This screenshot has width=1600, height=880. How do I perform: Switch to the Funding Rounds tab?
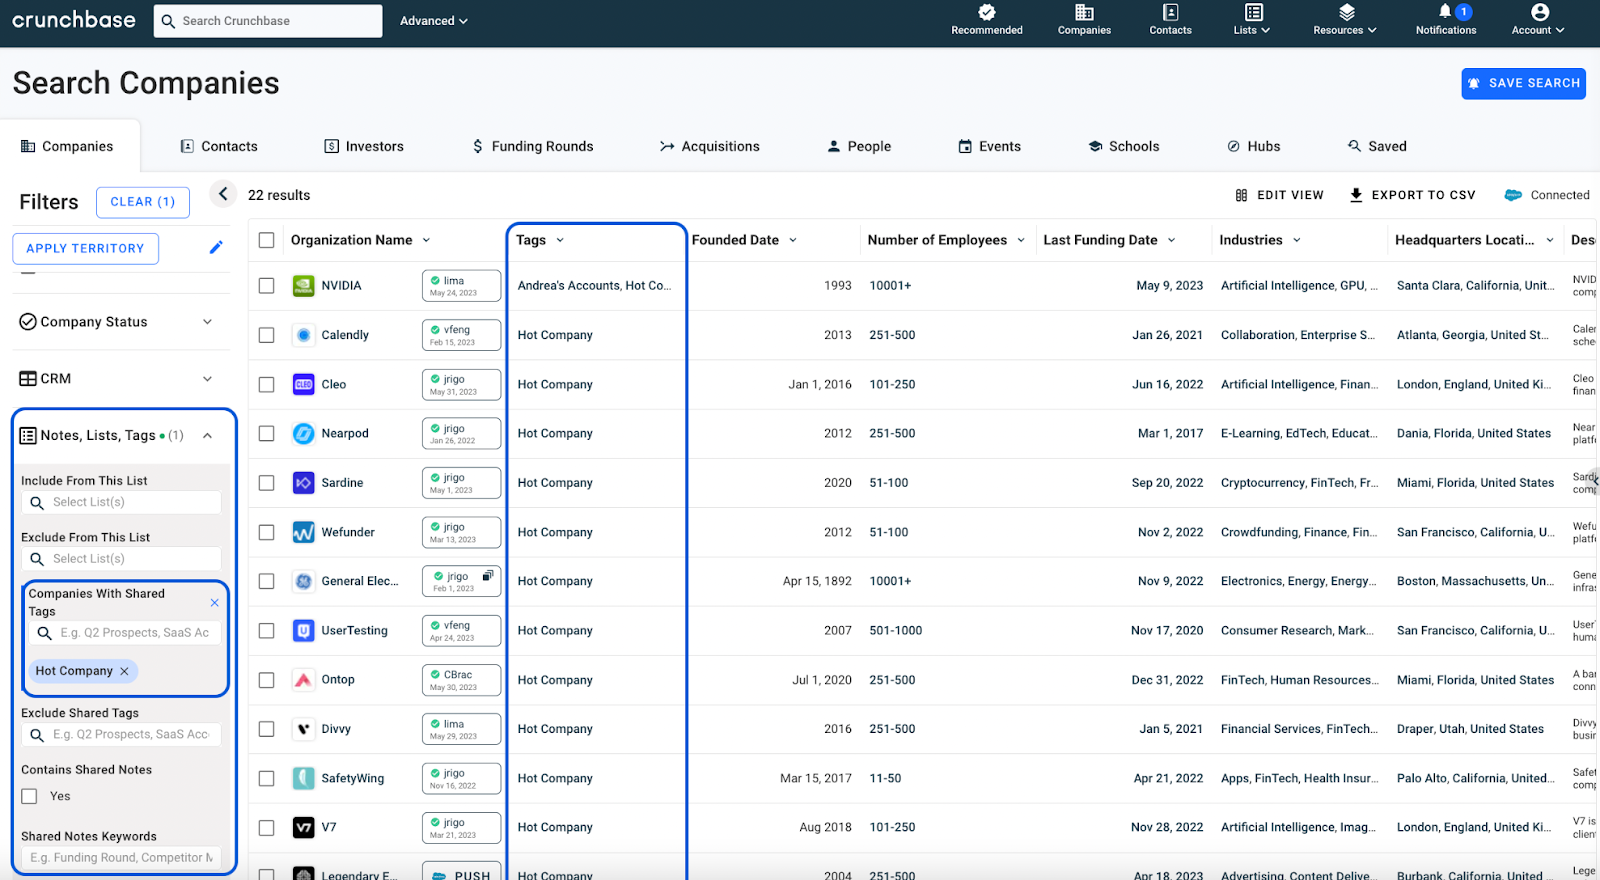532,146
